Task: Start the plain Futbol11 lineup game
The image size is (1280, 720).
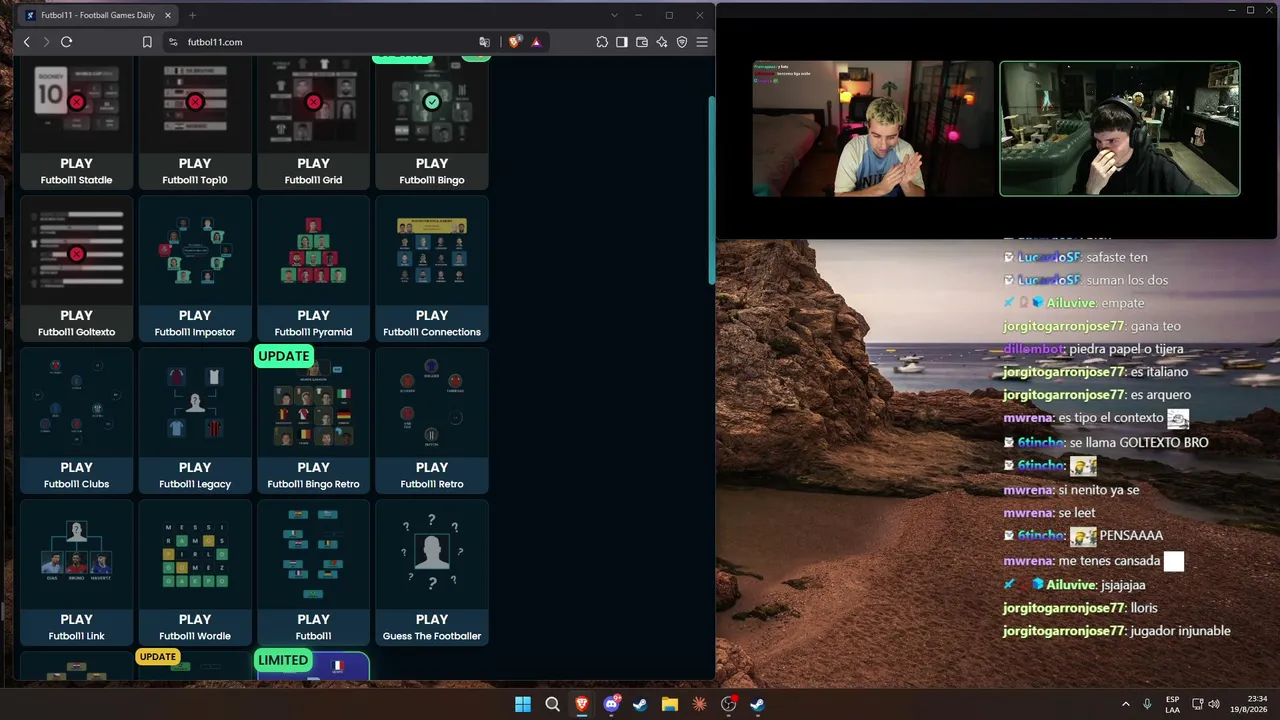Action: [313, 572]
